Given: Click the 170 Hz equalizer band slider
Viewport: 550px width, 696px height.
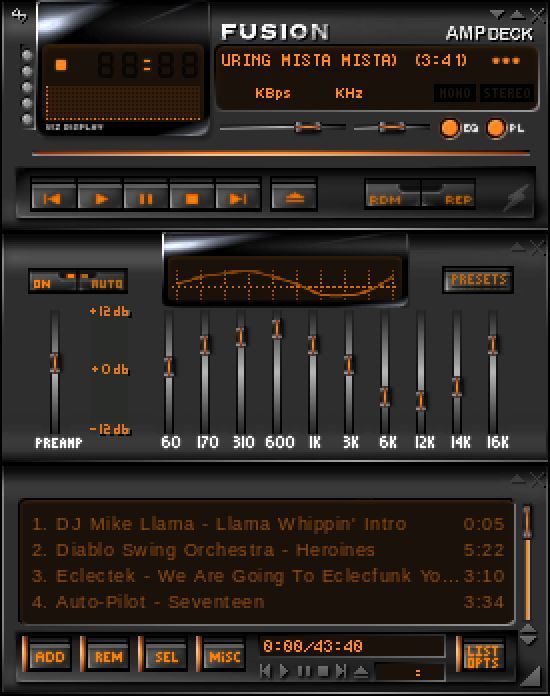Looking at the screenshot, I should coord(205,344).
